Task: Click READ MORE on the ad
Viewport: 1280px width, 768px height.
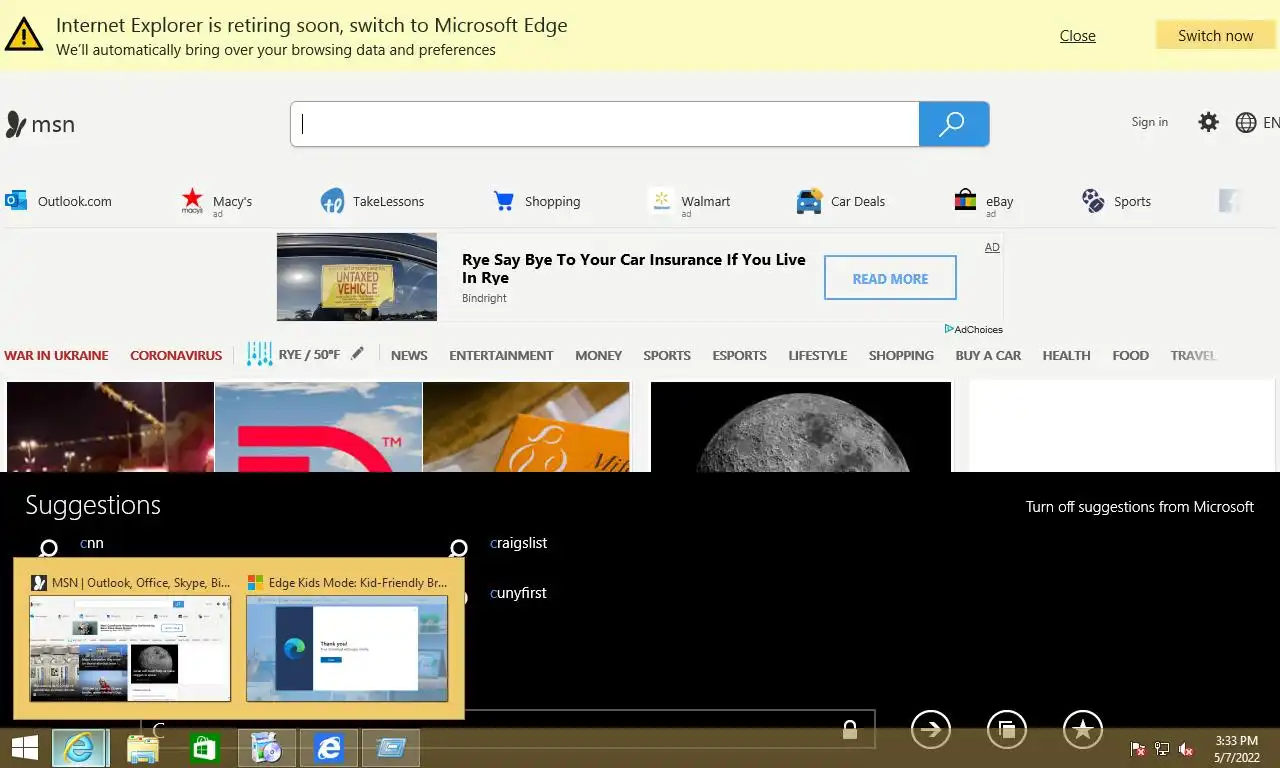Action: click(890, 278)
